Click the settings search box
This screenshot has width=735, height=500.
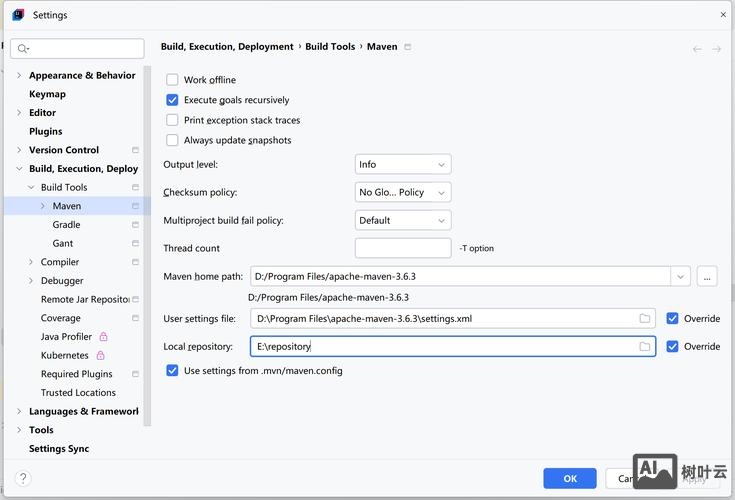tap(78, 48)
